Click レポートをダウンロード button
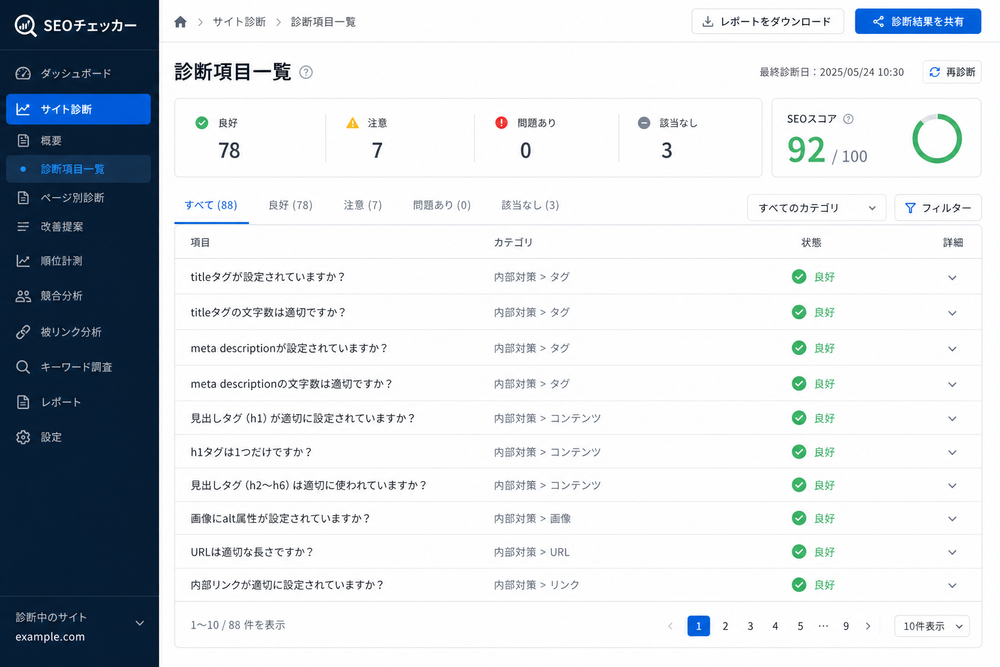 point(768,21)
